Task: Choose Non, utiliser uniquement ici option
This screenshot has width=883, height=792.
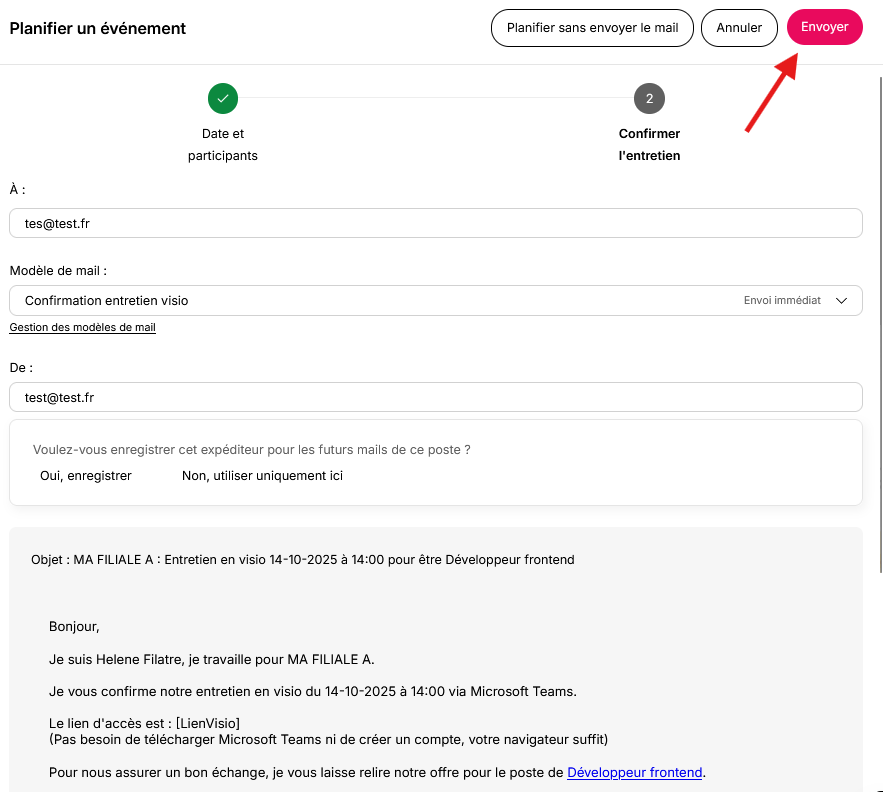Action: coord(262,475)
